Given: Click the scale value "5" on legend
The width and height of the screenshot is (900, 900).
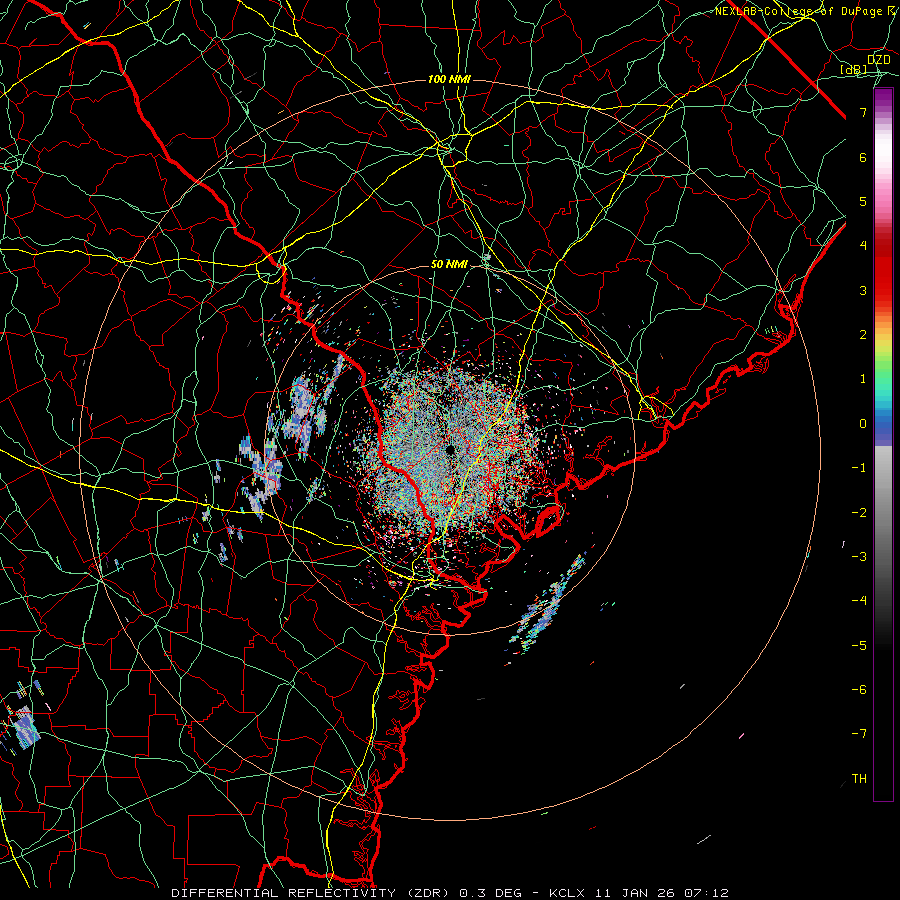Looking at the screenshot, I should pos(863,201).
